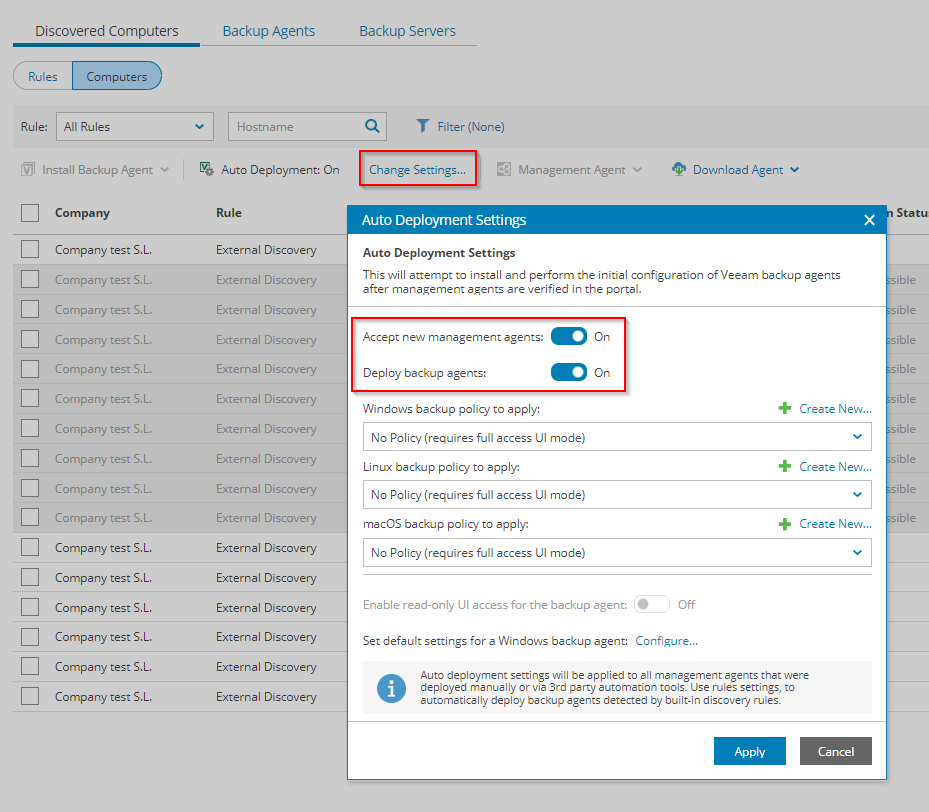Open the Backup Servers tab
Screen dimensions: 929x812
coord(407,31)
